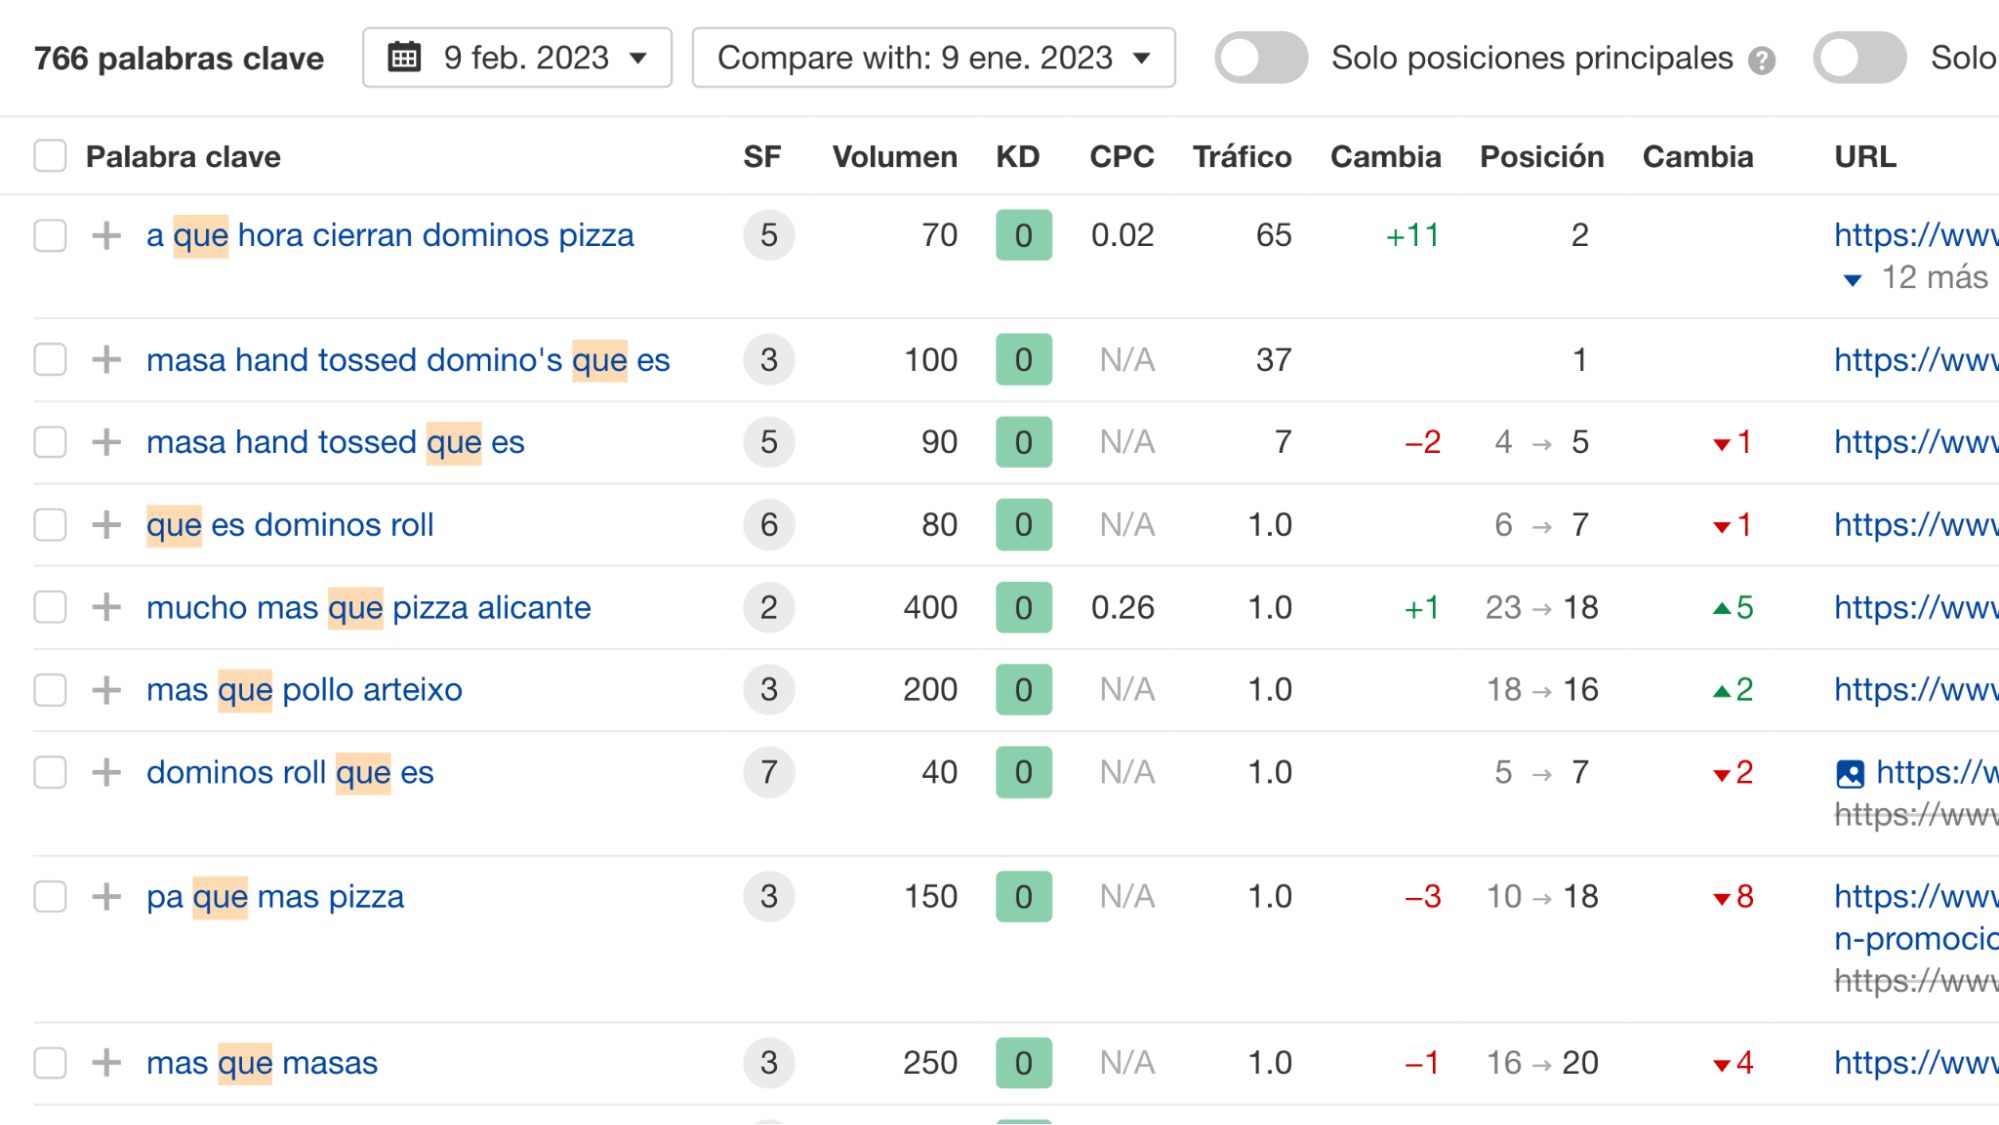Screen dimensions: 1999x1125
Task: Open the keyword "masa hand tossed domino's que es"
Action: (x=408, y=360)
